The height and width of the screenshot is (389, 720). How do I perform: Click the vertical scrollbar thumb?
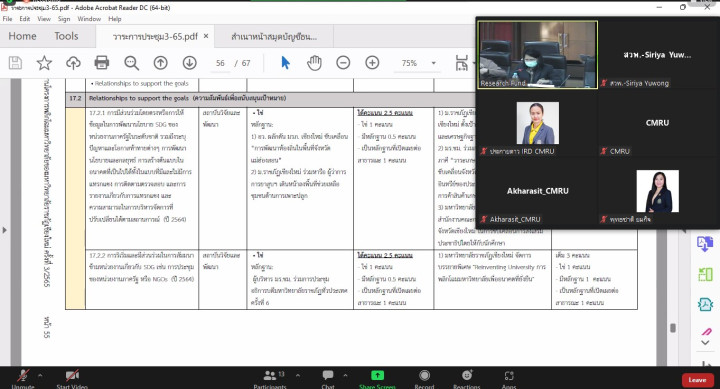[673, 327]
